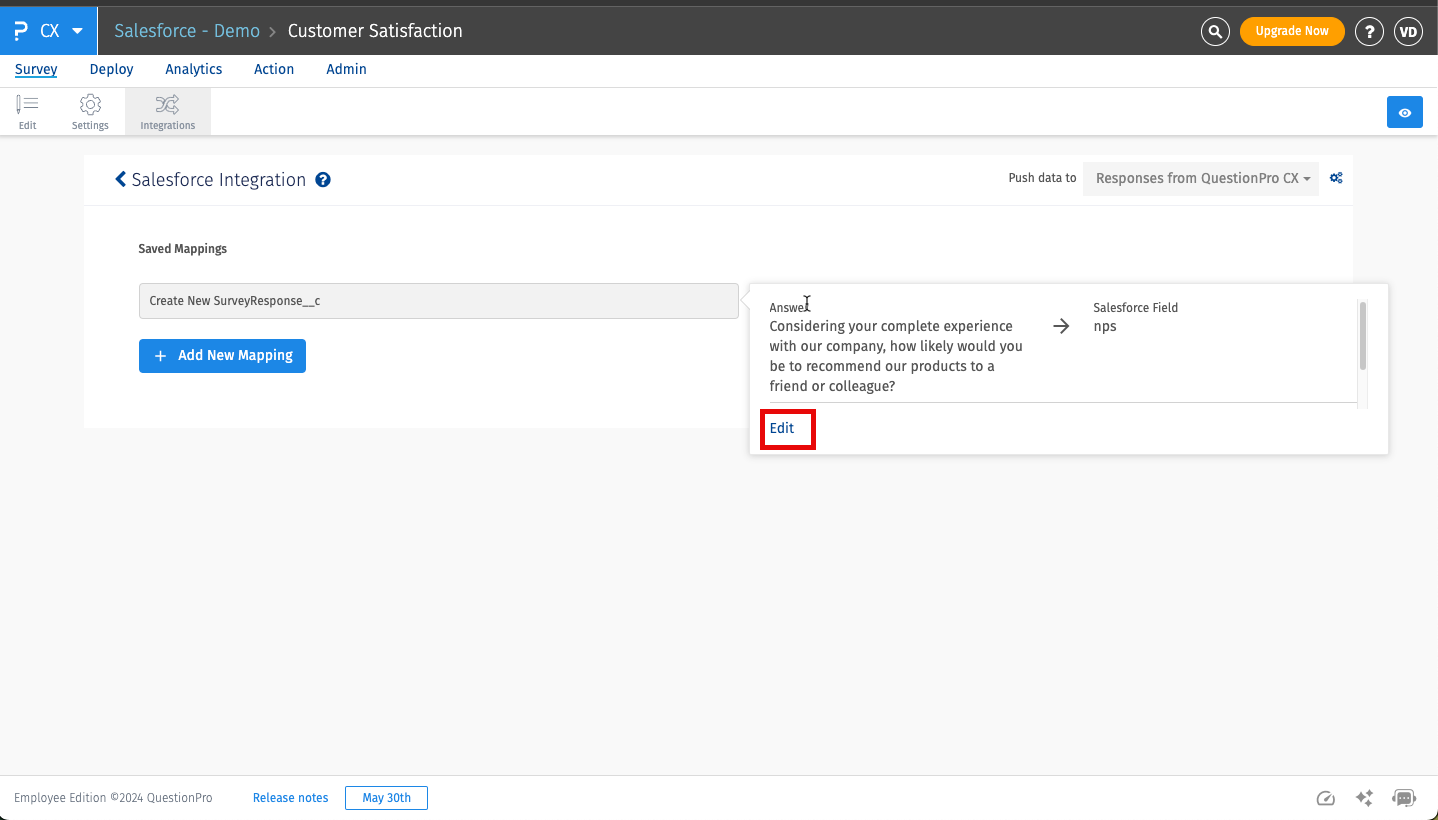Viewport: 1438px width, 820px height.
Task: Open the Responses from QuestionPro CX dropdown
Action: [1201, 178]
